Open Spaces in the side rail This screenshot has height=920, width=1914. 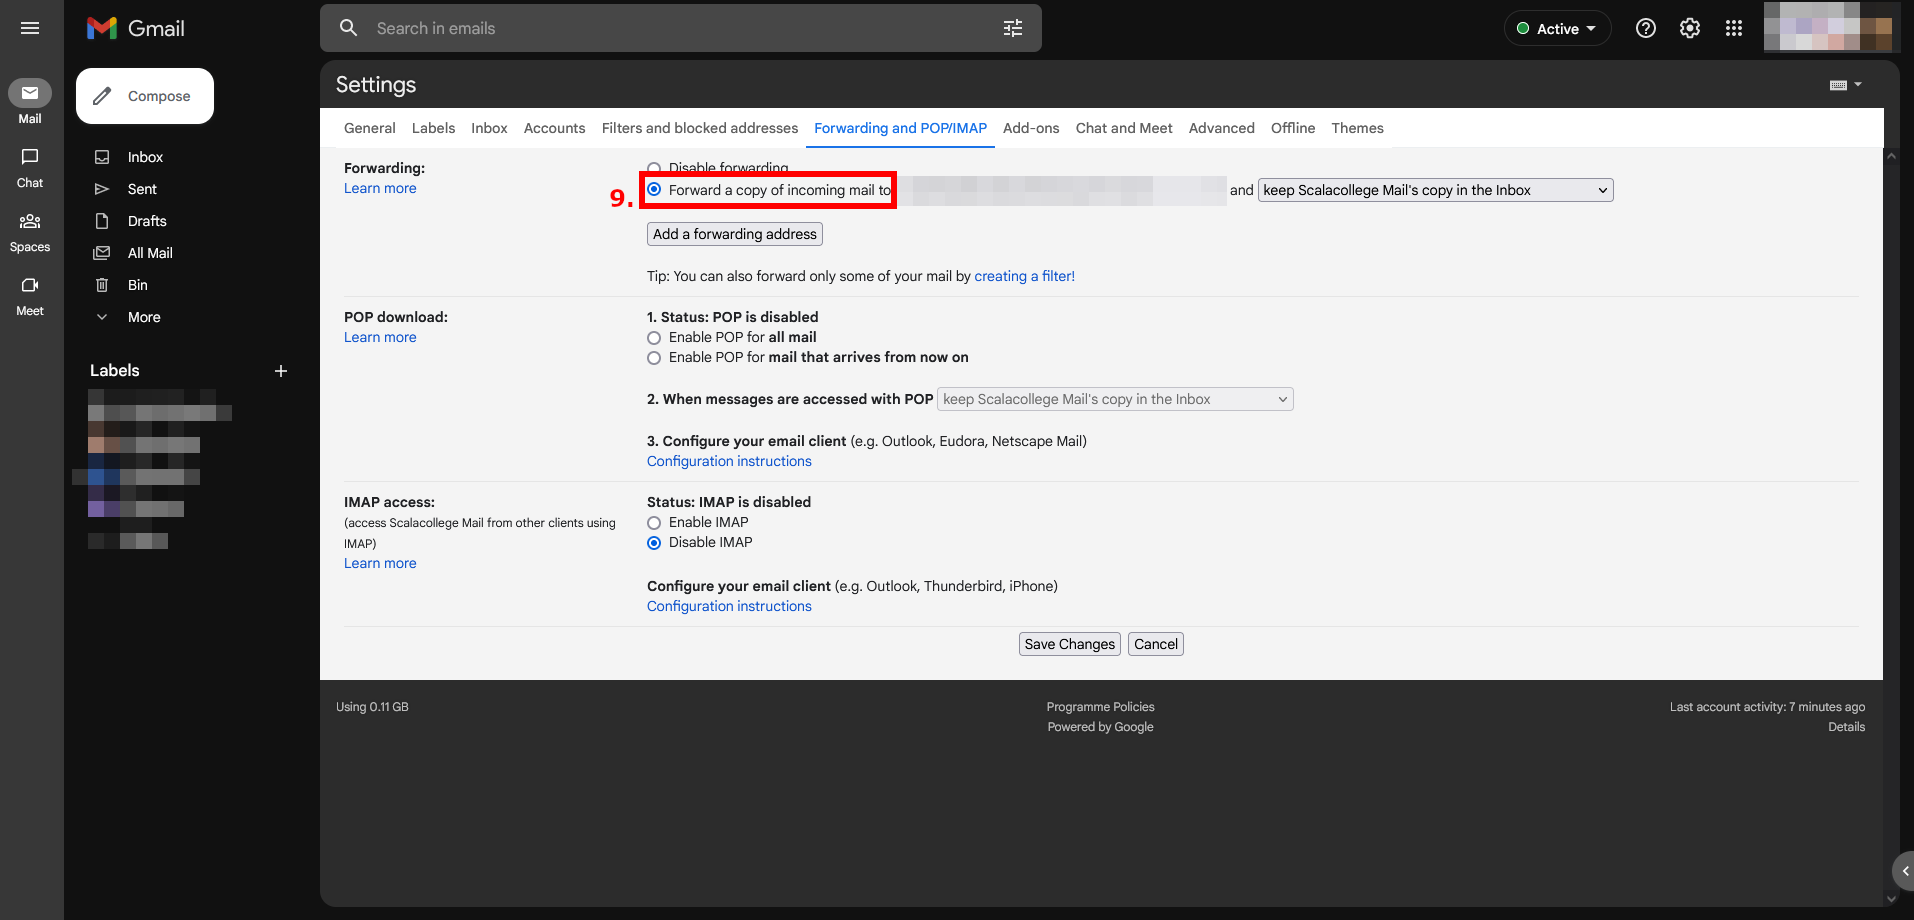point(30,231)
